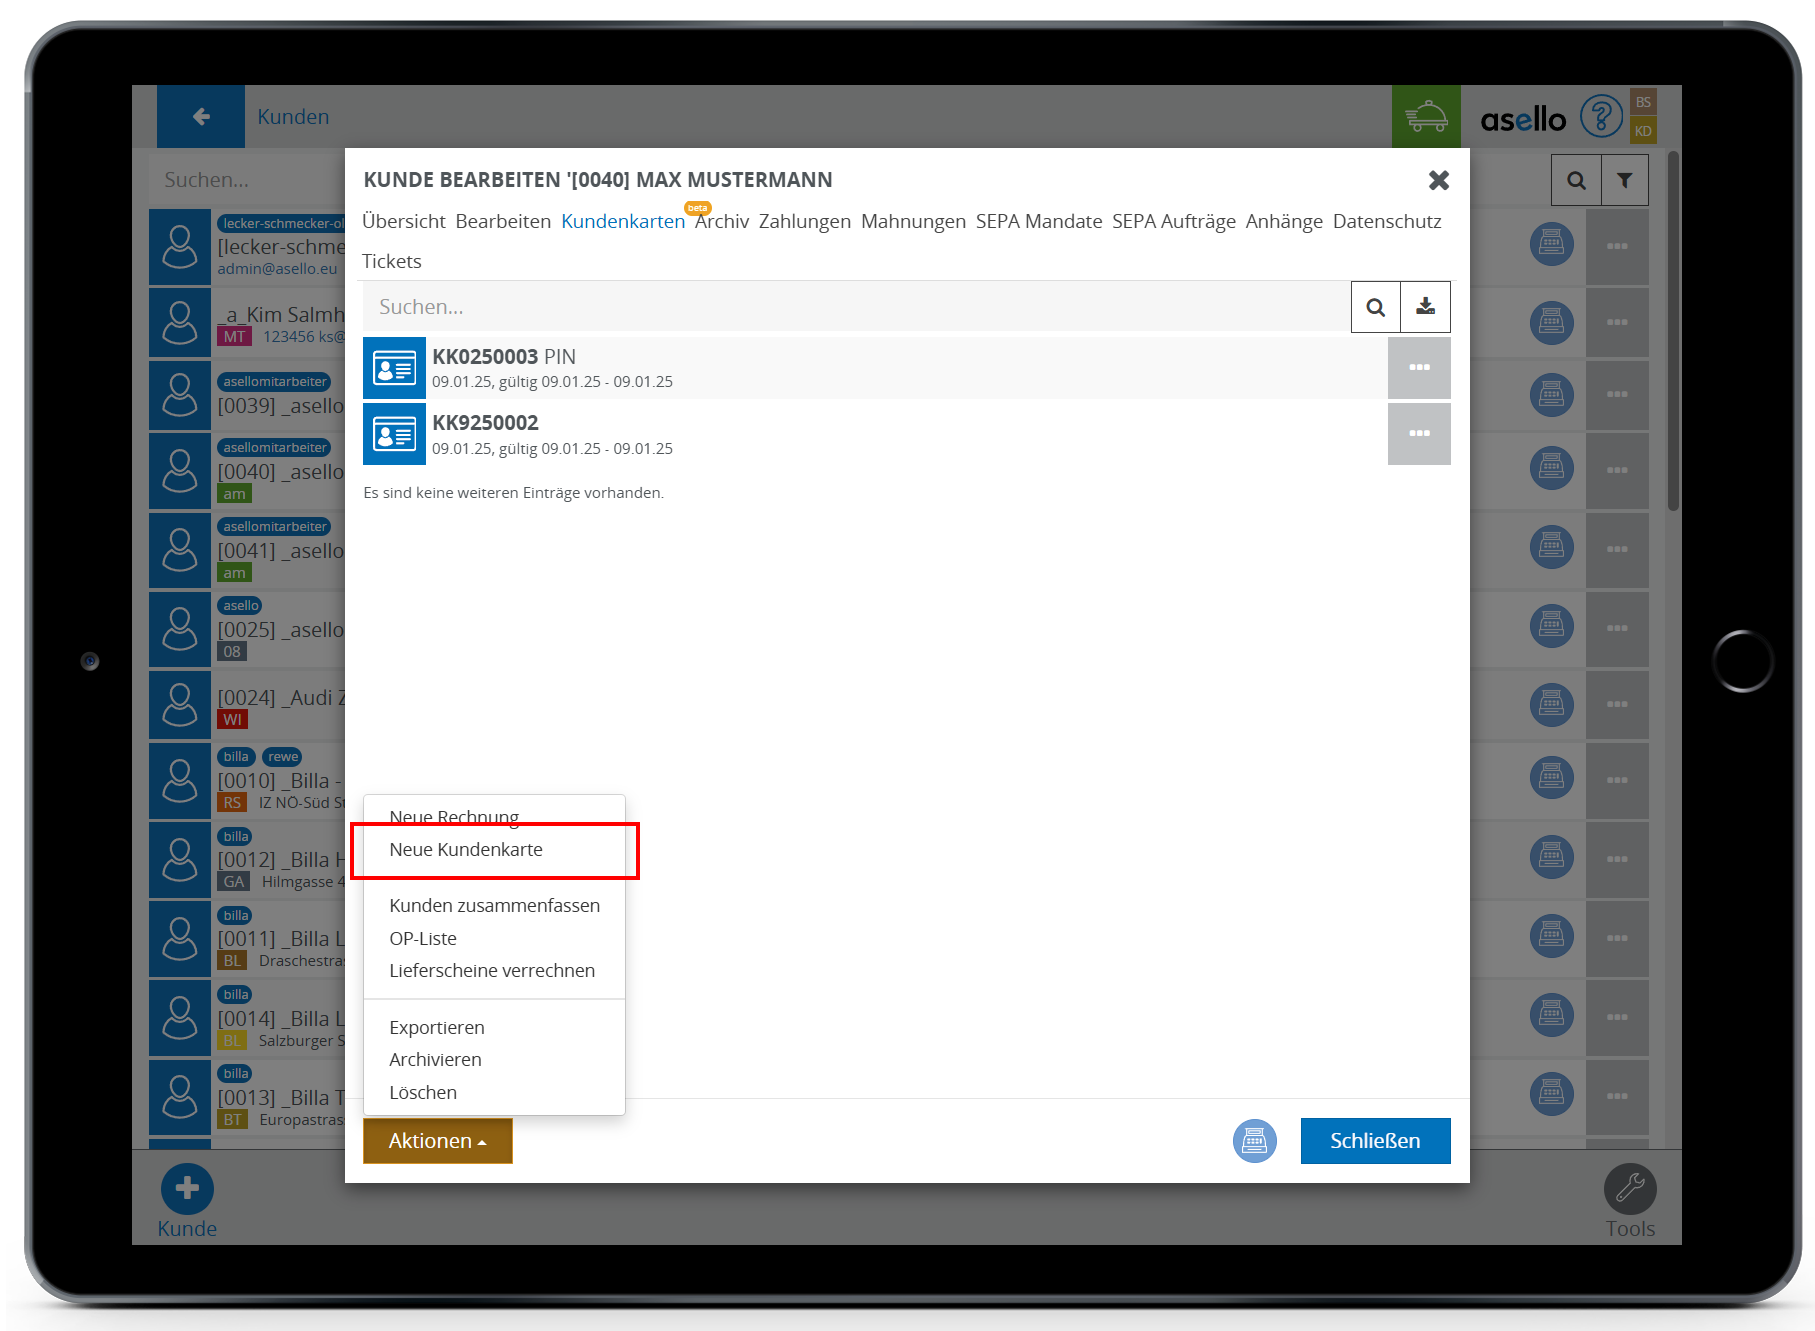This screenshot has width=1815, height=1331.
Task: Open the three-dot menu for card KK9250002
Action: (x=1418, y=434)
